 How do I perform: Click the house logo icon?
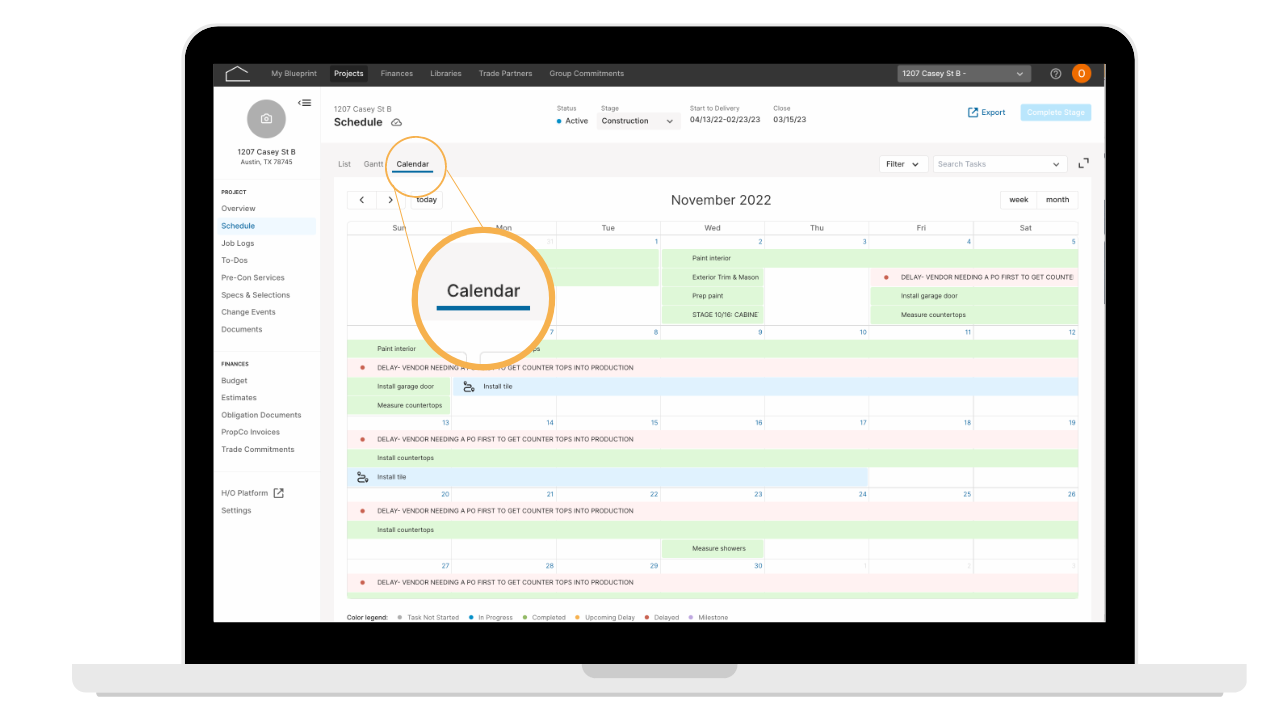[x=237, y=74]
